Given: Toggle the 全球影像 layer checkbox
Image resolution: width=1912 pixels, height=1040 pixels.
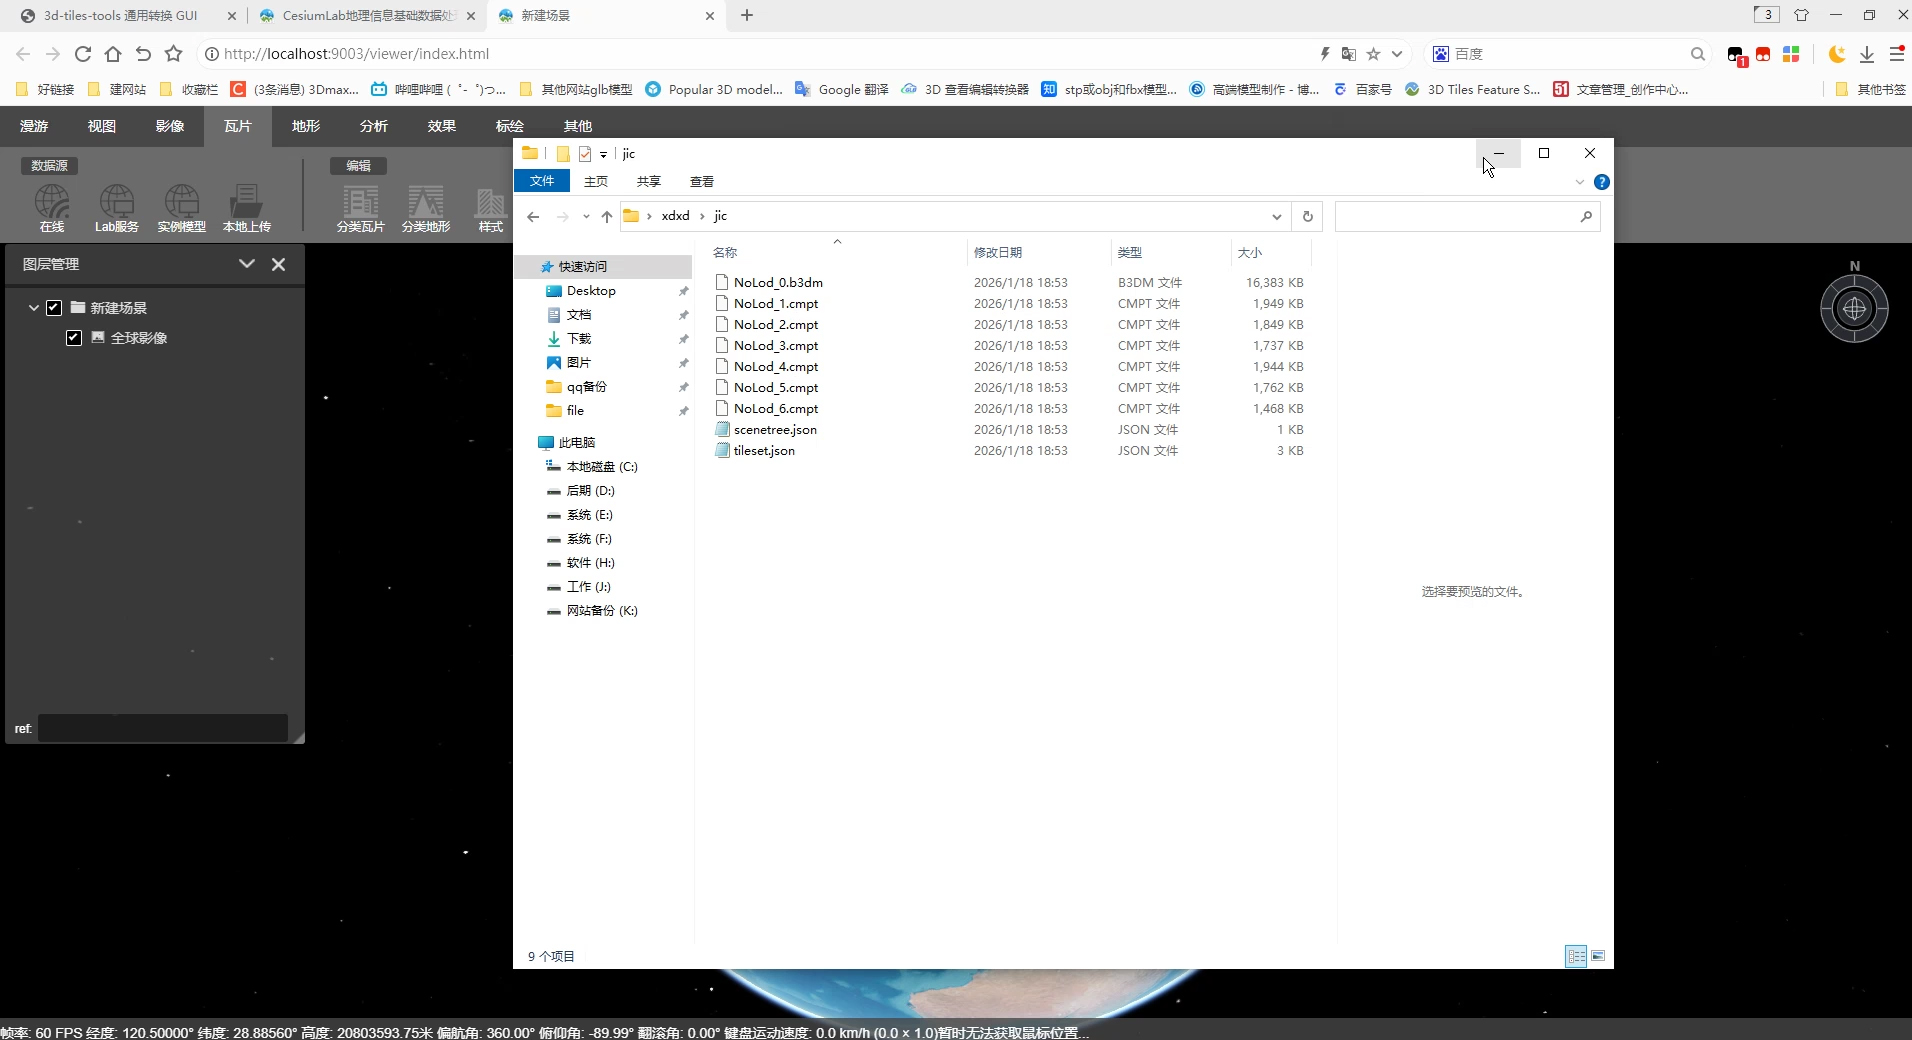Looking at the screenshot, I should click(x=73, y=338).
